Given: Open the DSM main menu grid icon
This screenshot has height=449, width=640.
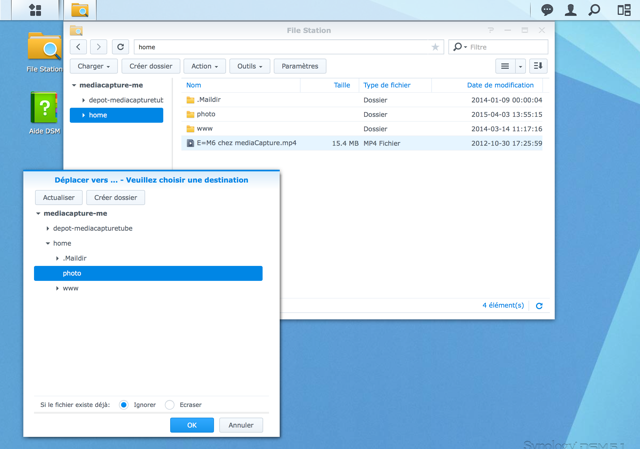Looking at the screenshot, I should pyautogui.click(x=36, y=10).
